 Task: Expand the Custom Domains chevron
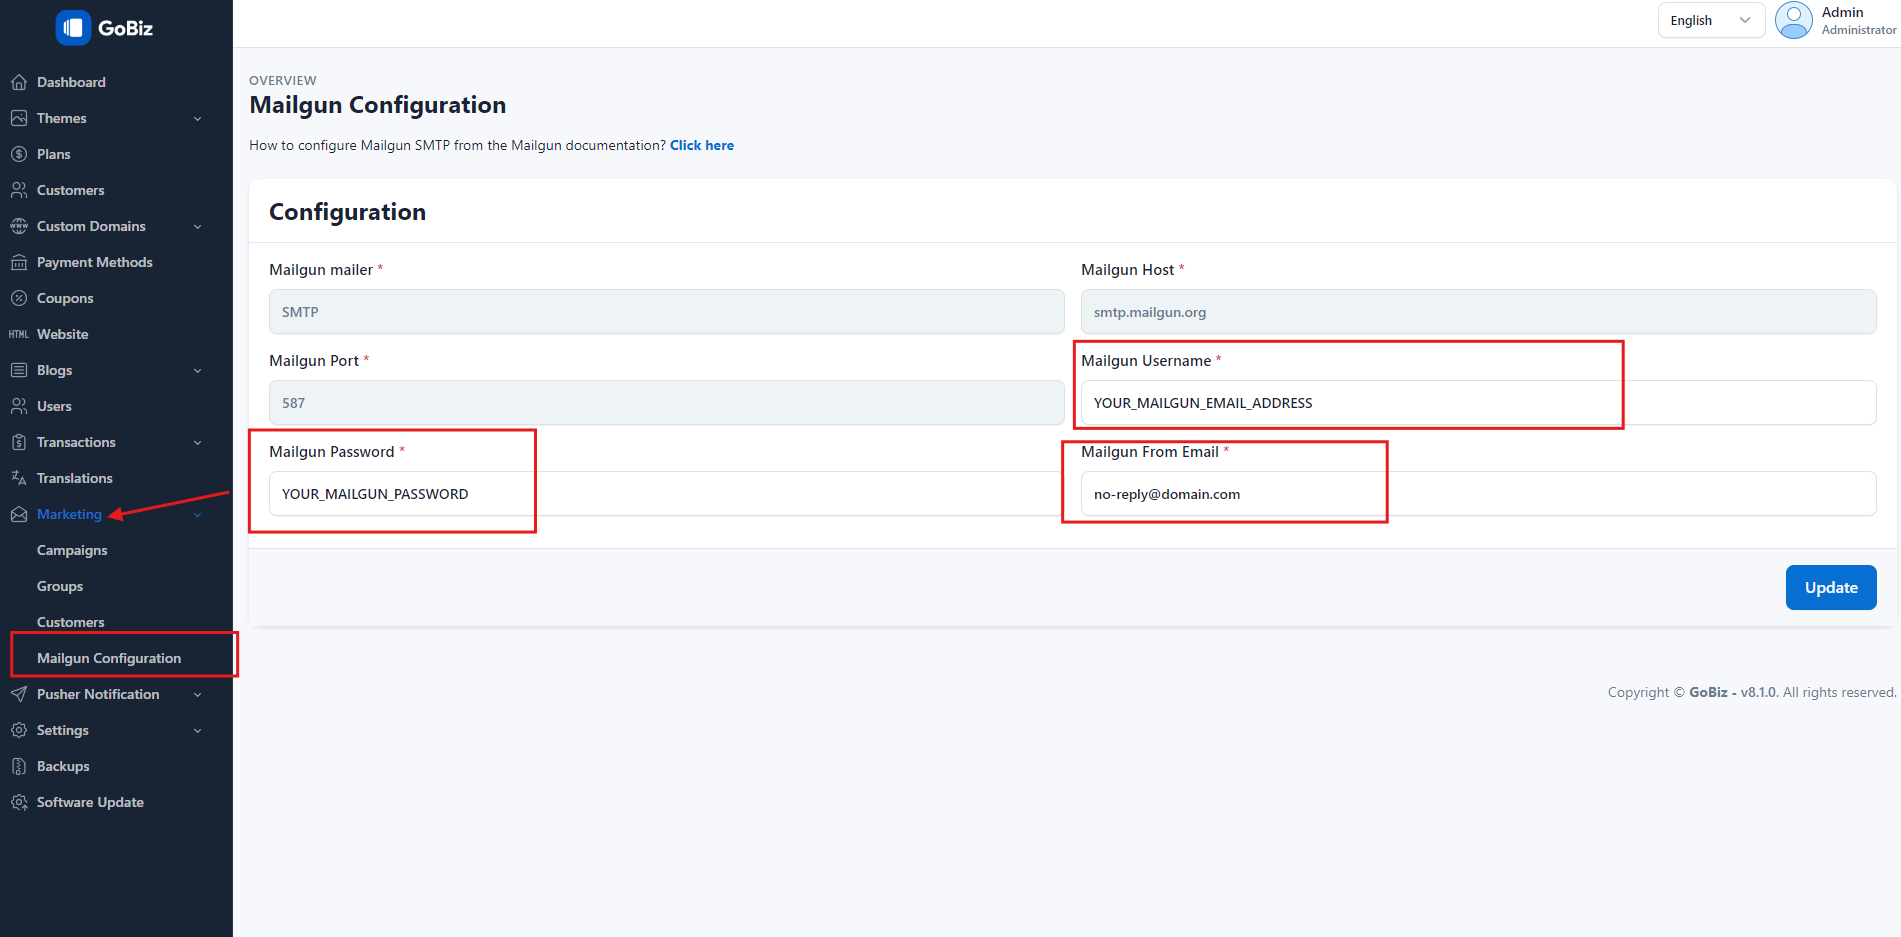click(x=197, y=226)
